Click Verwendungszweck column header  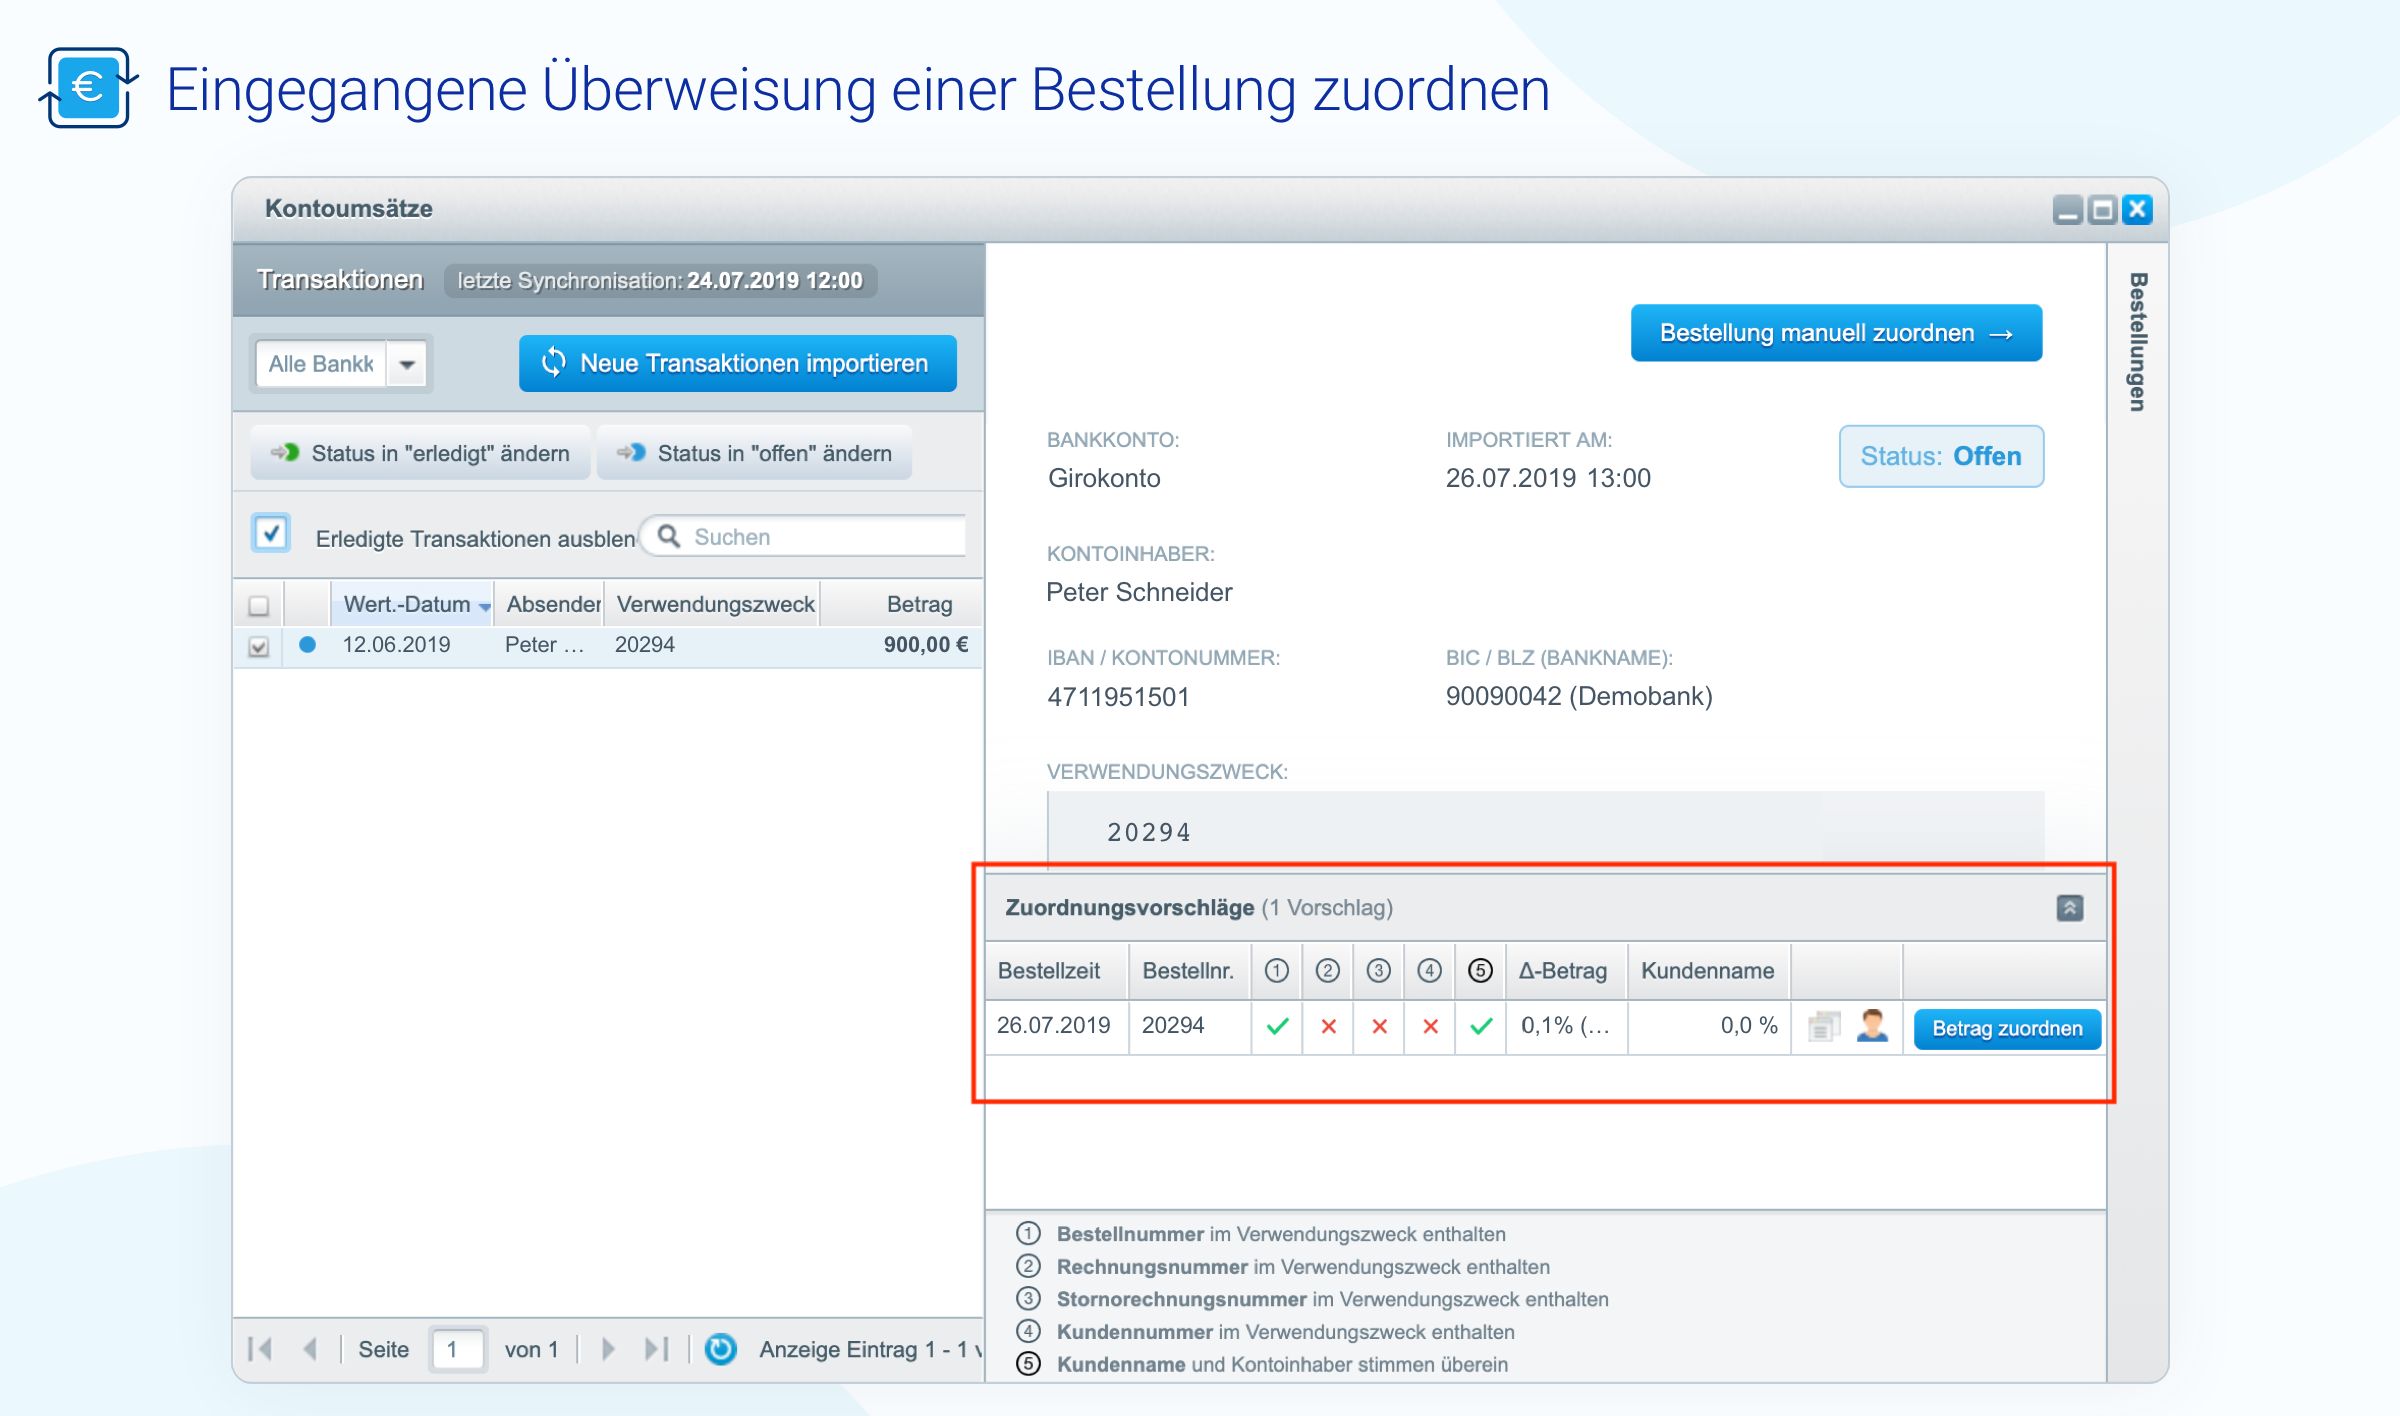714,604
